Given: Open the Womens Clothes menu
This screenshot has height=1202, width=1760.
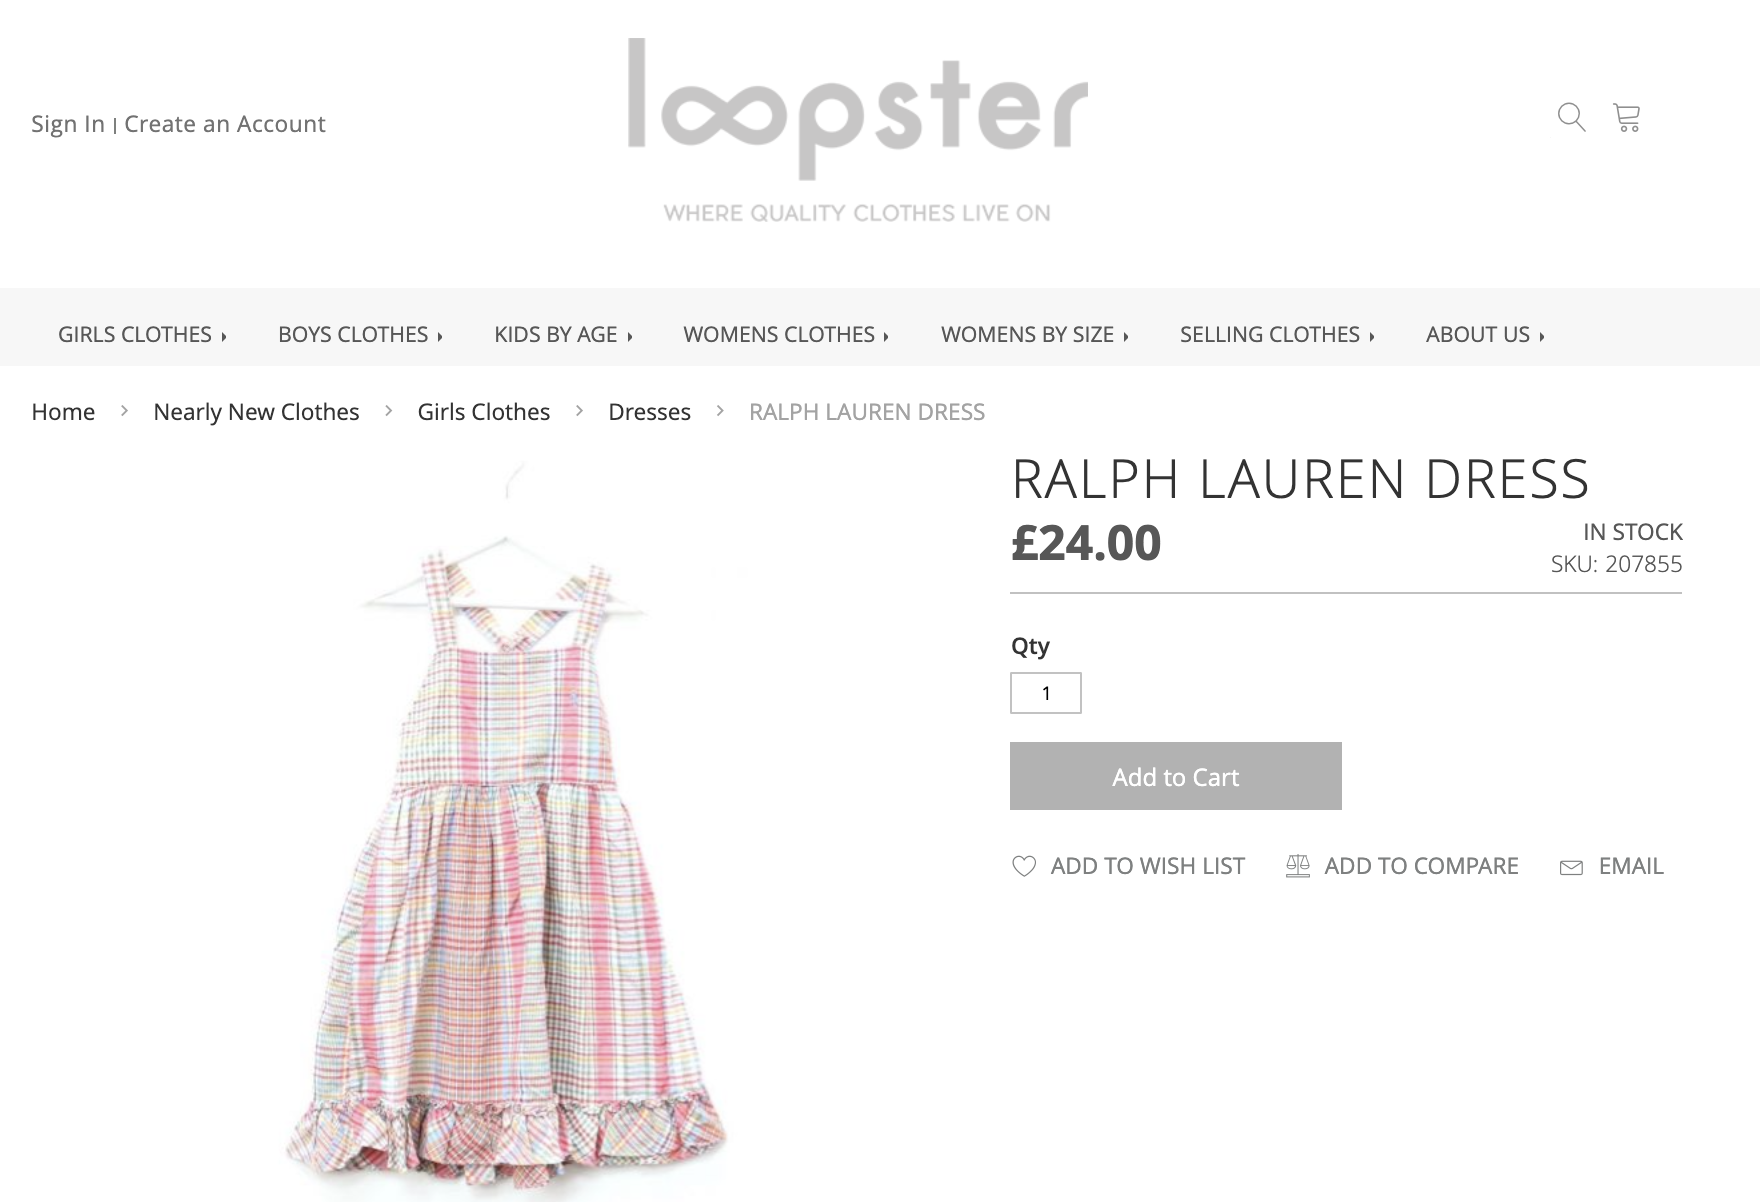Looking at the screenshot, I should tap(786, 334).
